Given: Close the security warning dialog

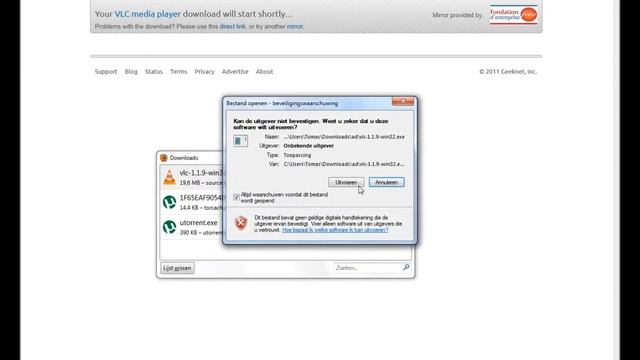Looking at the screenshot, I should point(402,101).
